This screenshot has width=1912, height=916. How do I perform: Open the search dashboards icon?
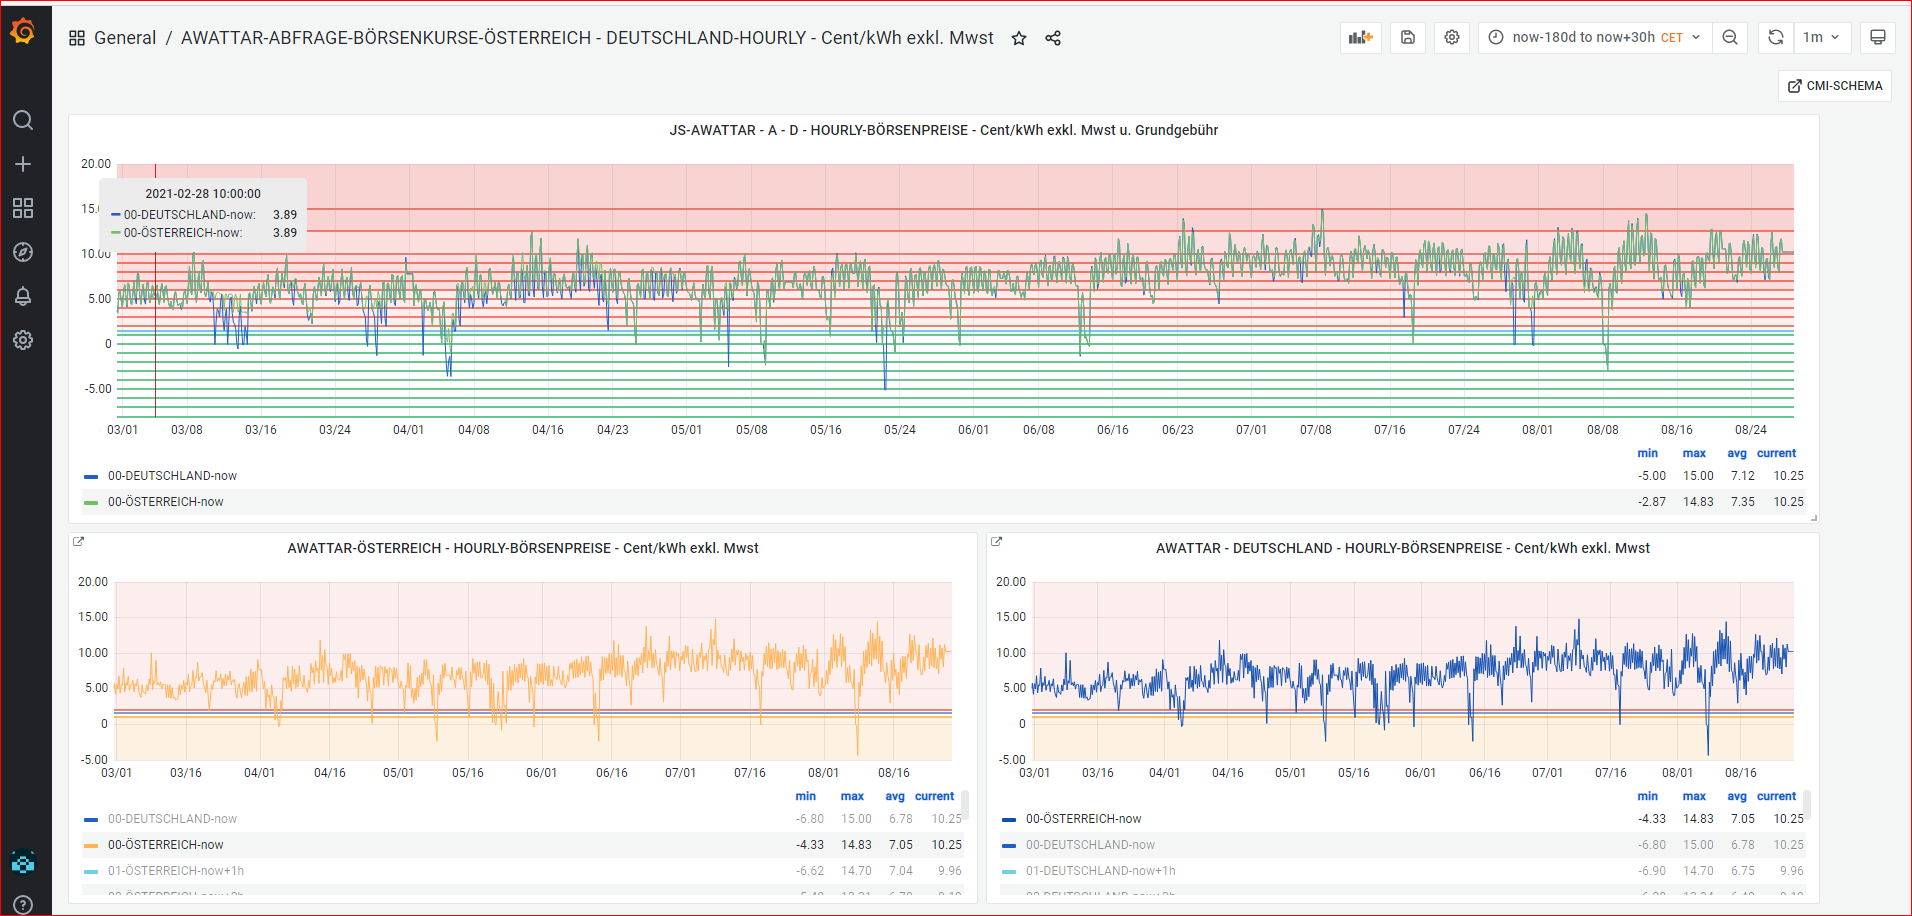tap(23, 120)
